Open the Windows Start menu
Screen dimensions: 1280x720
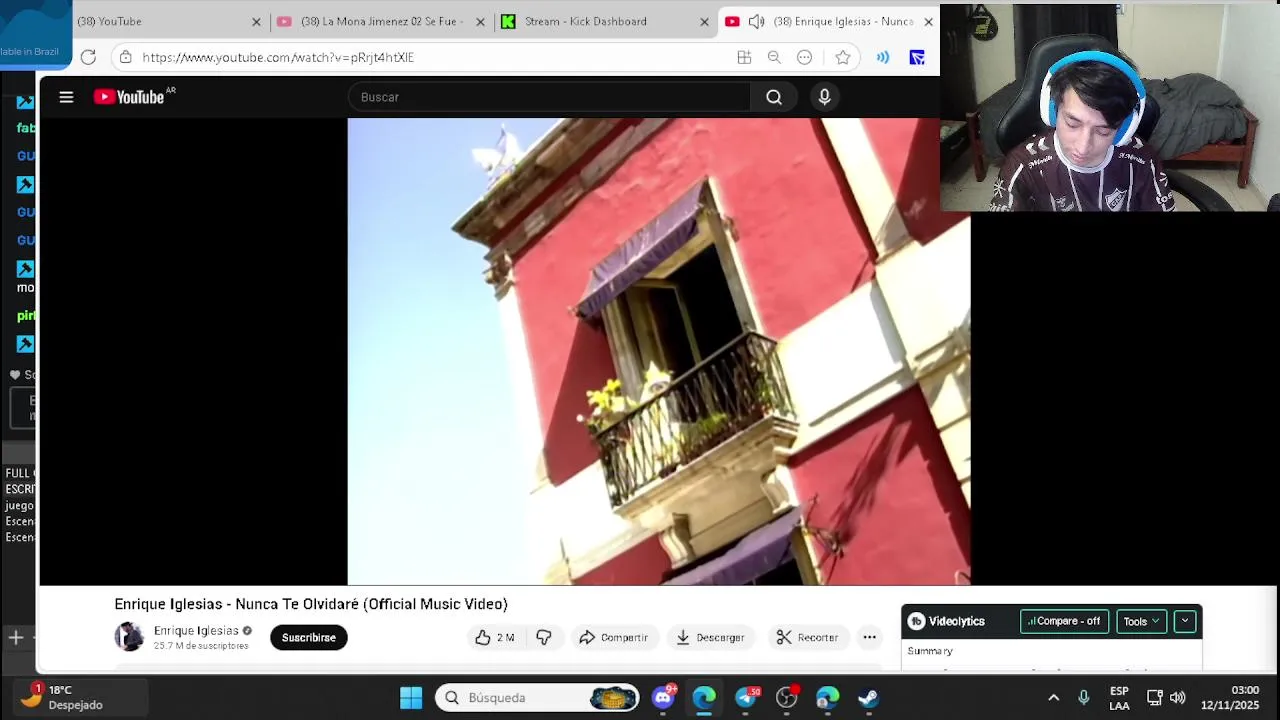click(411, 698)
